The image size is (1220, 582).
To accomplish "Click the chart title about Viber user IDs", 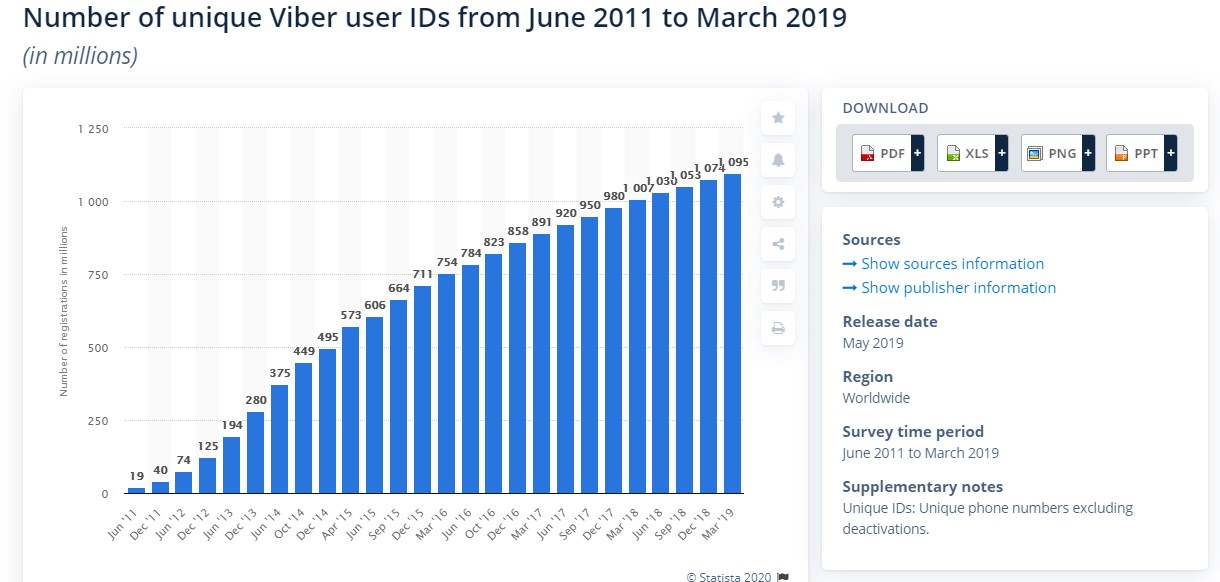I will pyautogui.click(x=435, y=19).
